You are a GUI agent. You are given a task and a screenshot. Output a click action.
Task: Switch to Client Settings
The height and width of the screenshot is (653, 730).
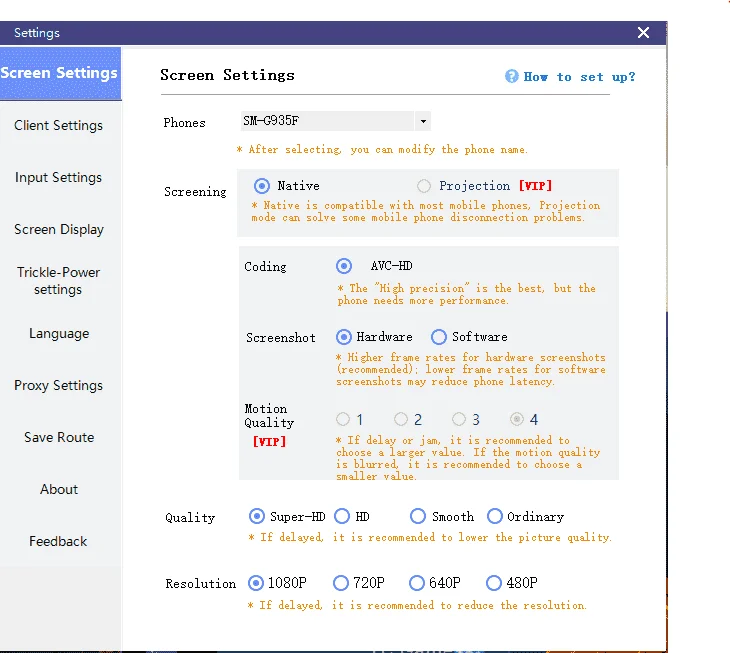[x=59, y=125]
